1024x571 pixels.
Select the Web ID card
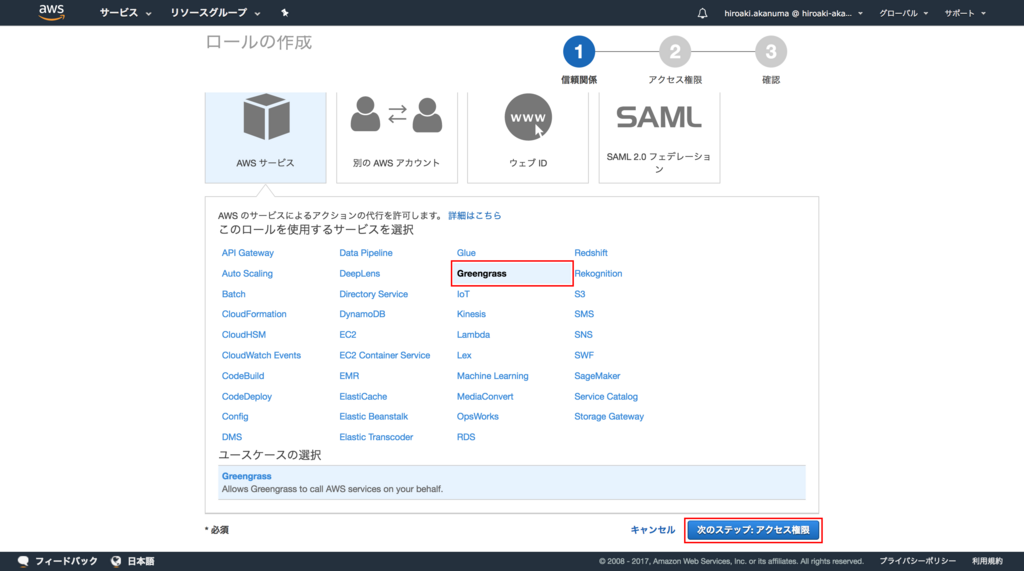528,137
